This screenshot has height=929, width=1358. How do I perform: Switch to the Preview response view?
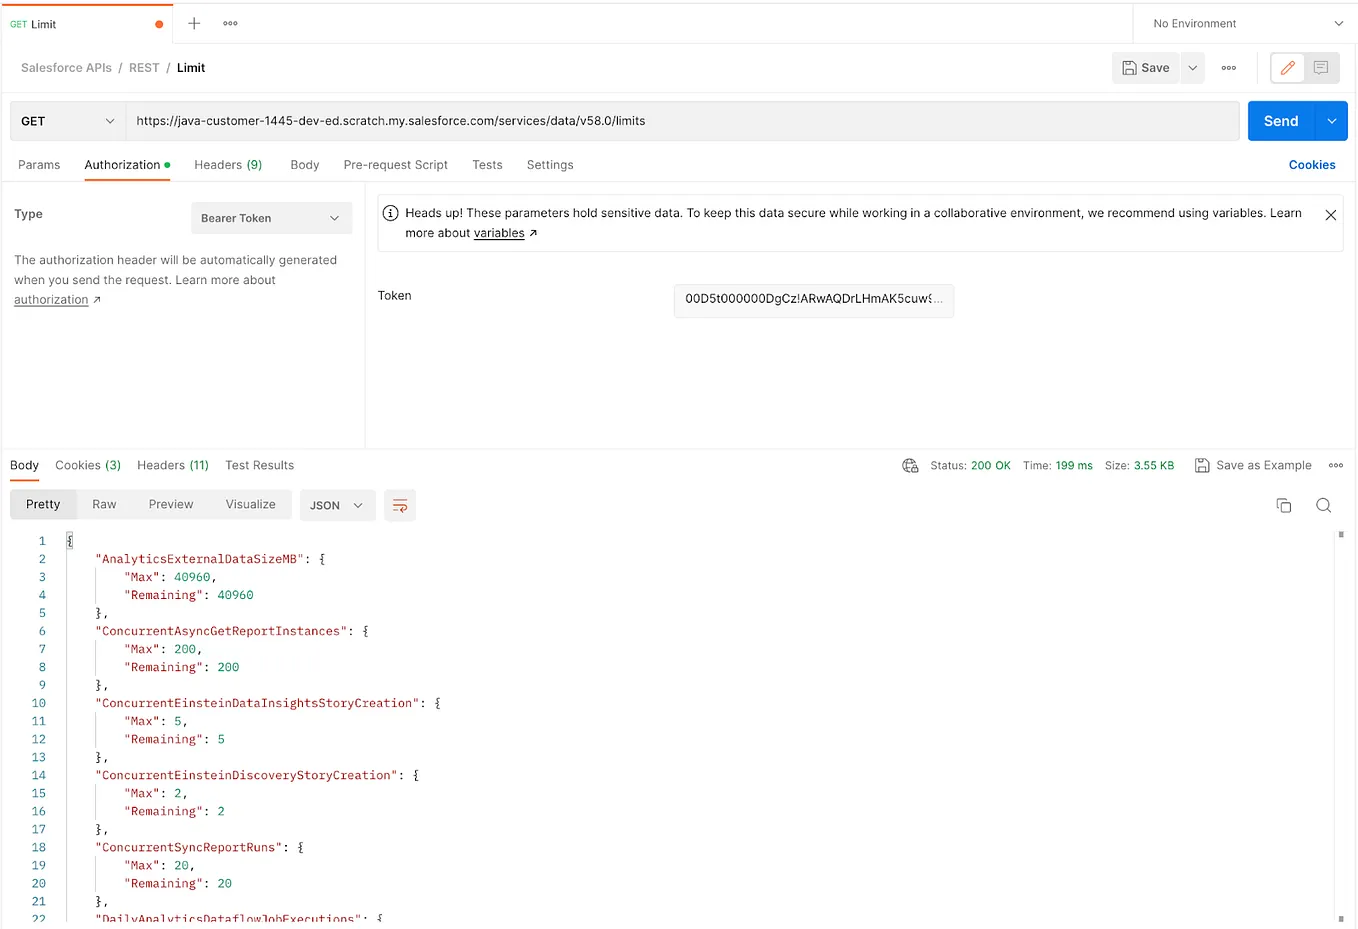[x=170, y=504]
